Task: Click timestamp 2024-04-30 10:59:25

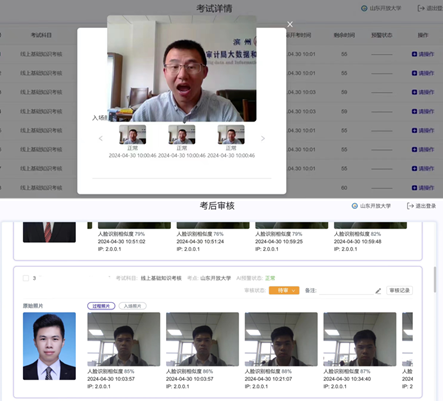Action: point(279,241)
